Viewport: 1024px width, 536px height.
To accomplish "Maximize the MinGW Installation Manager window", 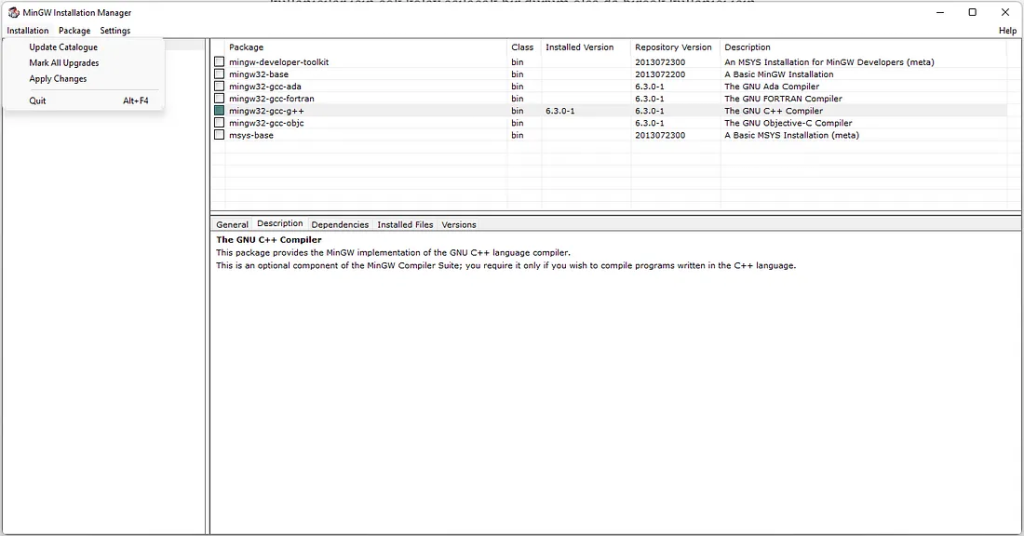I will [x=972, y=12].
